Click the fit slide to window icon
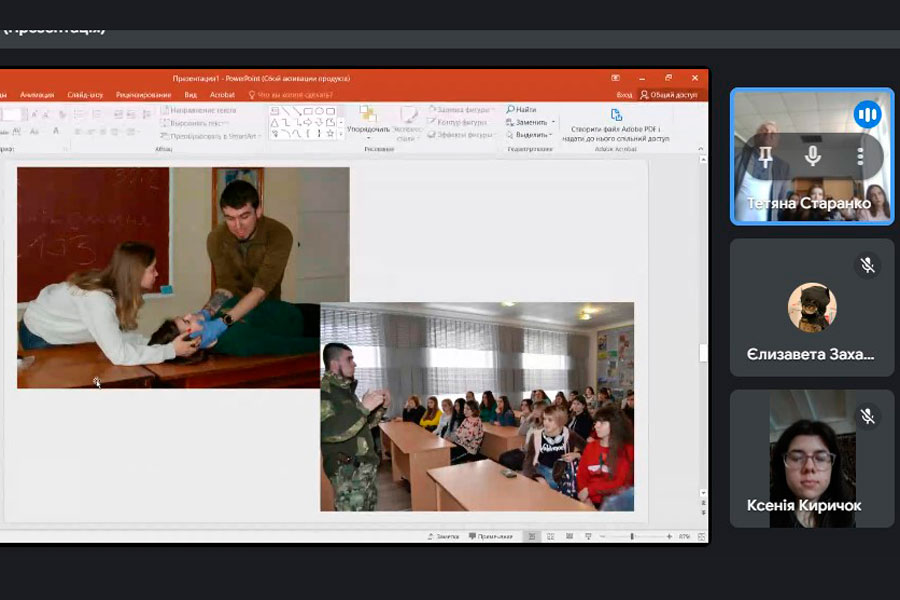The width and height of the screenshot is (900, 600). coord(700,537)
